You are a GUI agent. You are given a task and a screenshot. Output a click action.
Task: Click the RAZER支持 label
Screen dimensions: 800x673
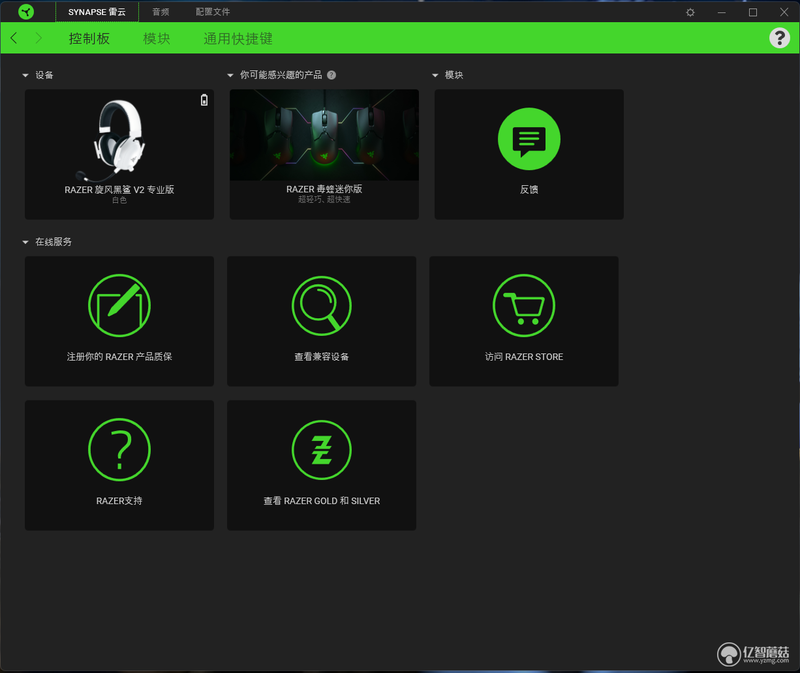click(119, 501)
